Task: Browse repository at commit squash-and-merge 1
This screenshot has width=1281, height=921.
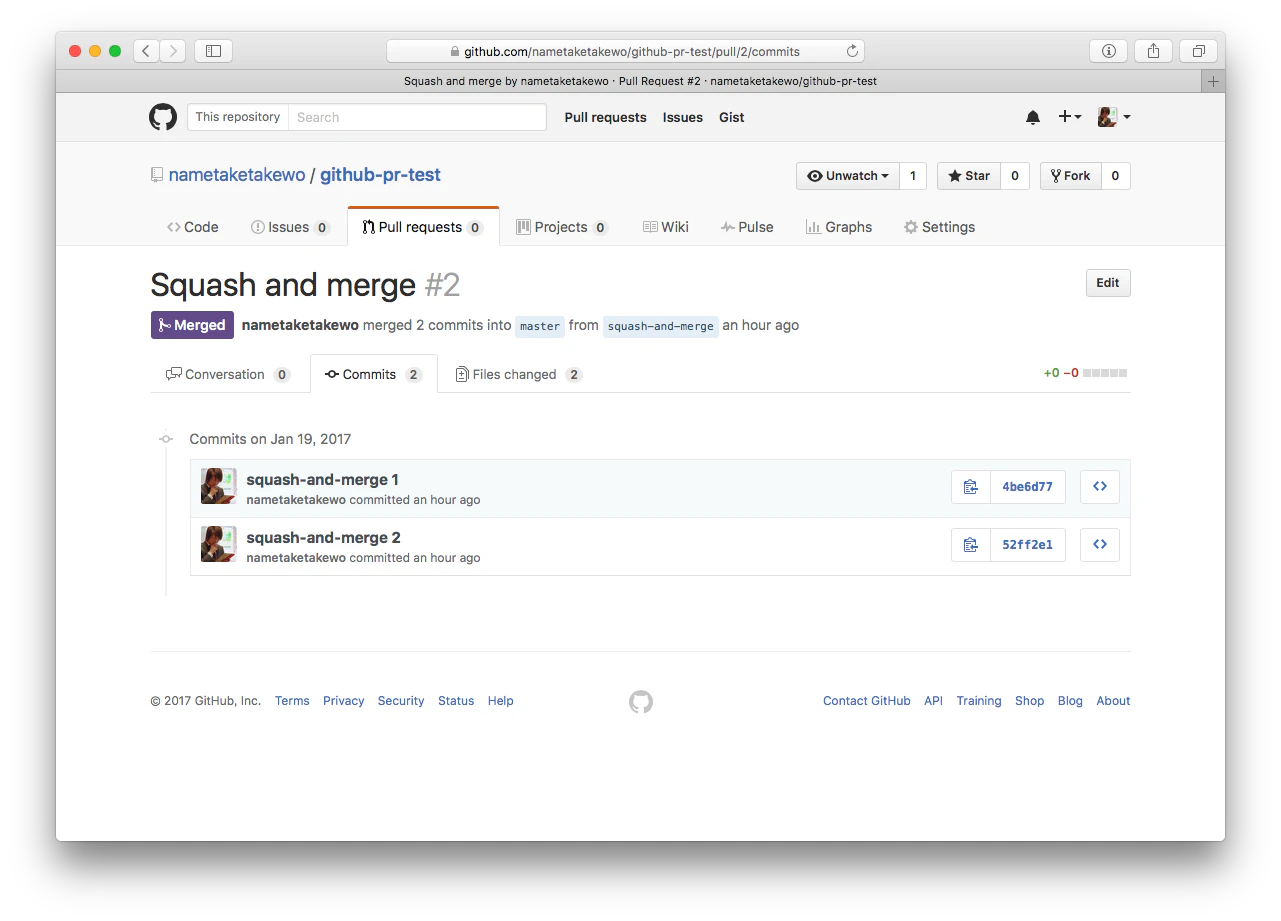Action: point(1100,487)
